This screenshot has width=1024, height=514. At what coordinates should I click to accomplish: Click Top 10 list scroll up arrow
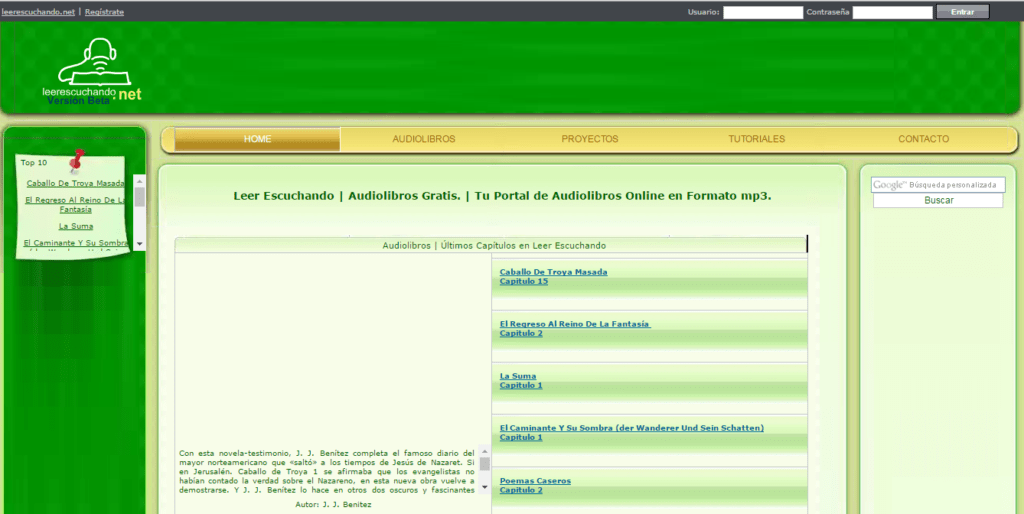(x=140, y=181)
